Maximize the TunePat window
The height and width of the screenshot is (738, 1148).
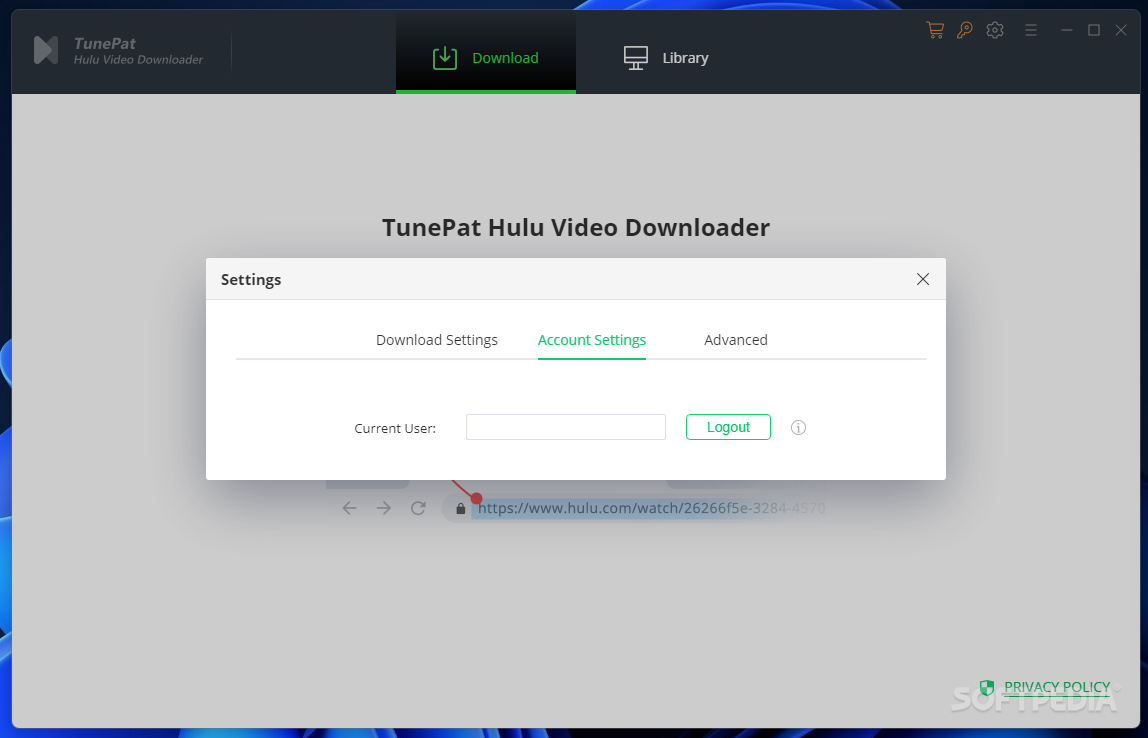tap(1094, 30)
